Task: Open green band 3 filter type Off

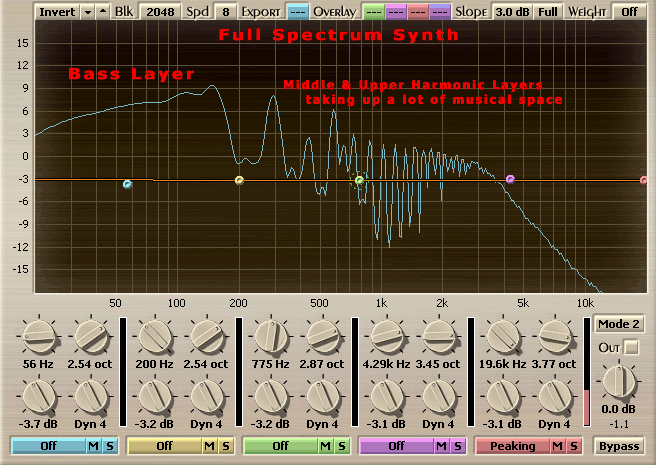Action: coord(280,446)
